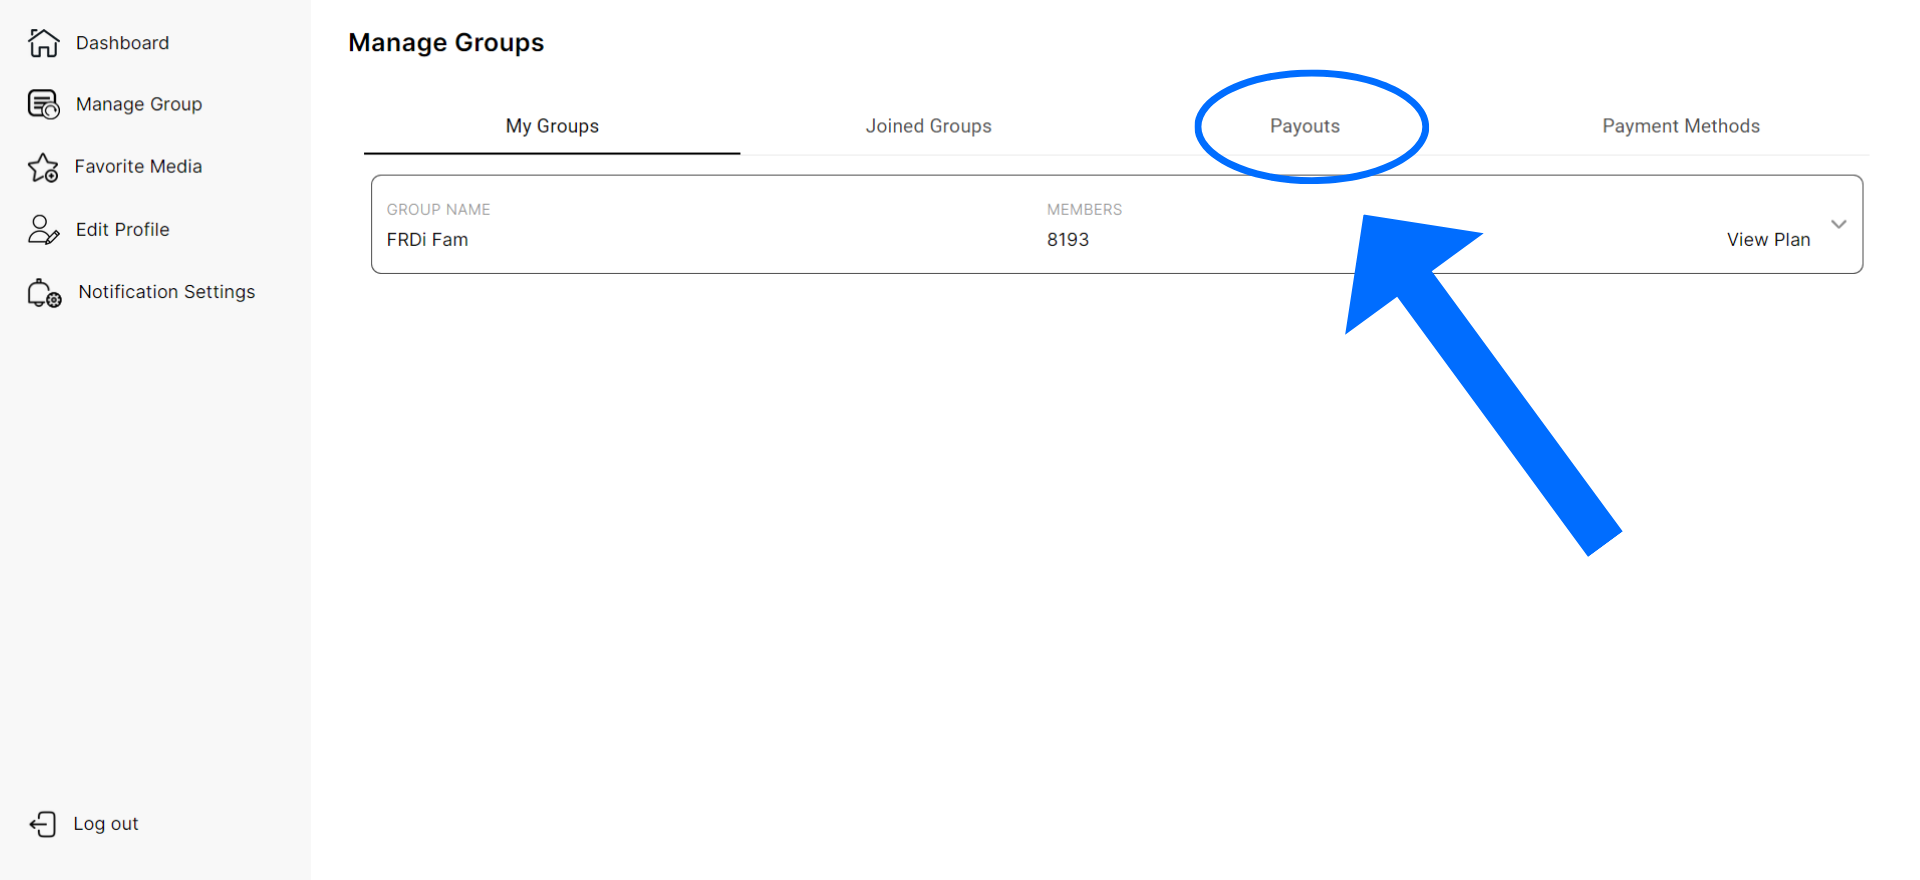
Task: Click the Manage Group sidebar icon
Action: click(43, 104)
